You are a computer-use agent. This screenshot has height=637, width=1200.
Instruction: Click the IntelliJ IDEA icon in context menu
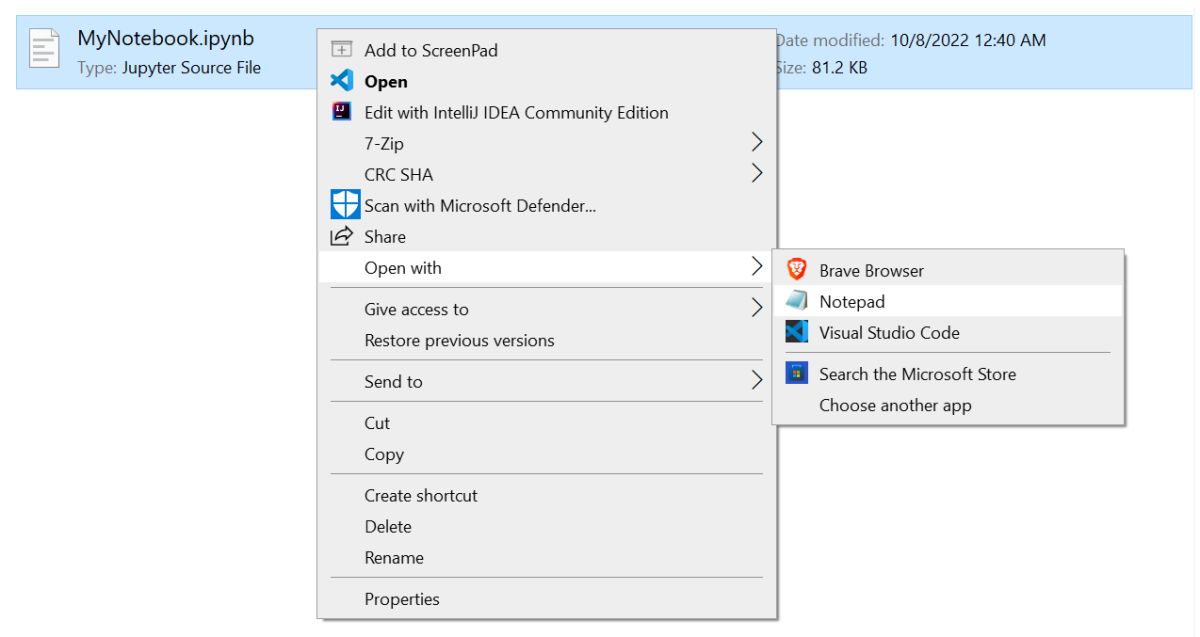point(342,112)
